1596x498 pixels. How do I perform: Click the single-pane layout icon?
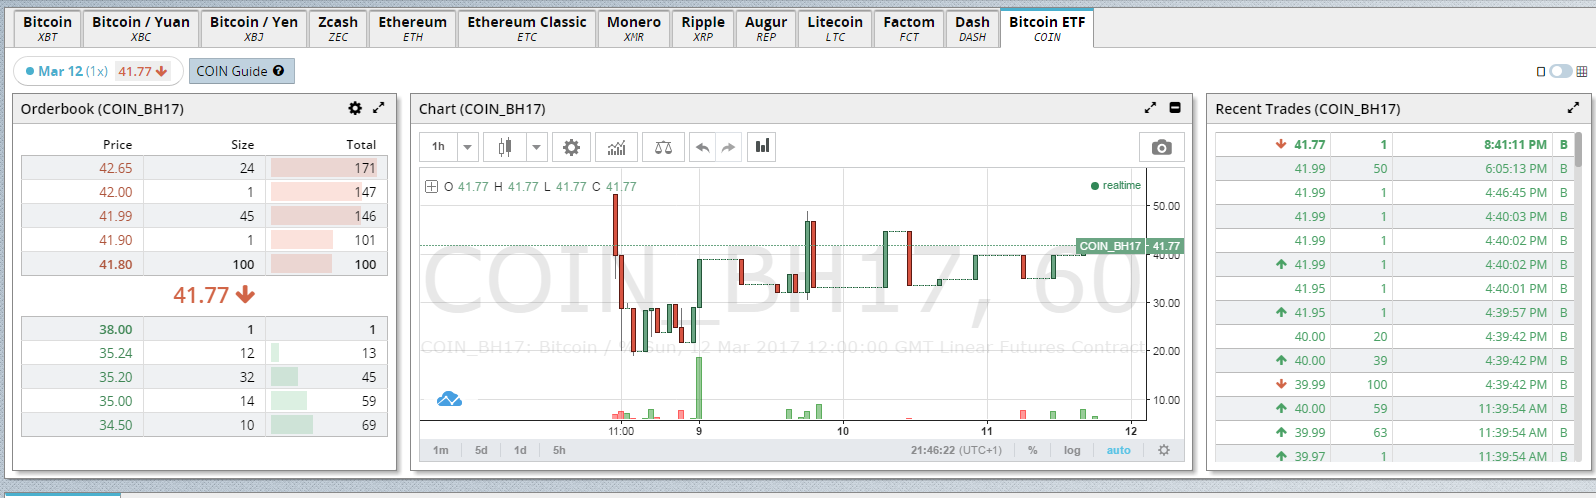[1541, 71]
